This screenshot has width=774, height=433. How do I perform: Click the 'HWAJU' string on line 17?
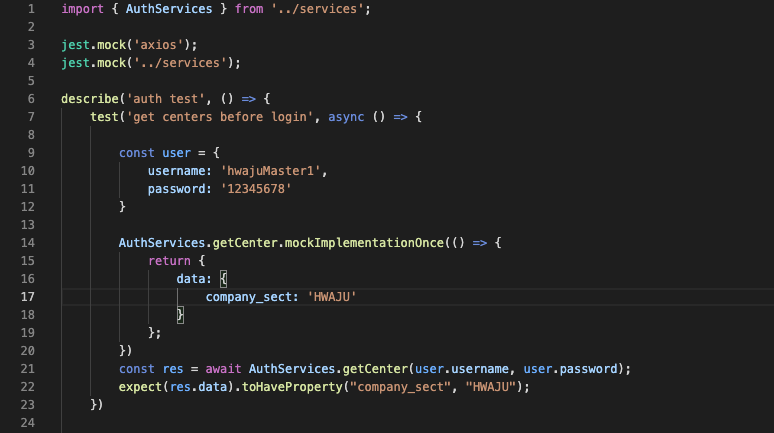point(332,297)
